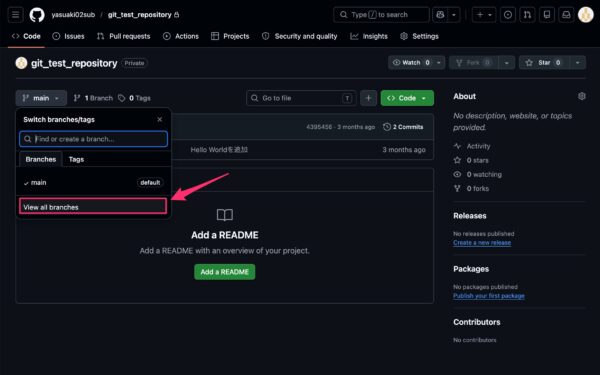This screenshot has height=375, width=600.
Task: Open the 0 Tags link
Action: 134,98
